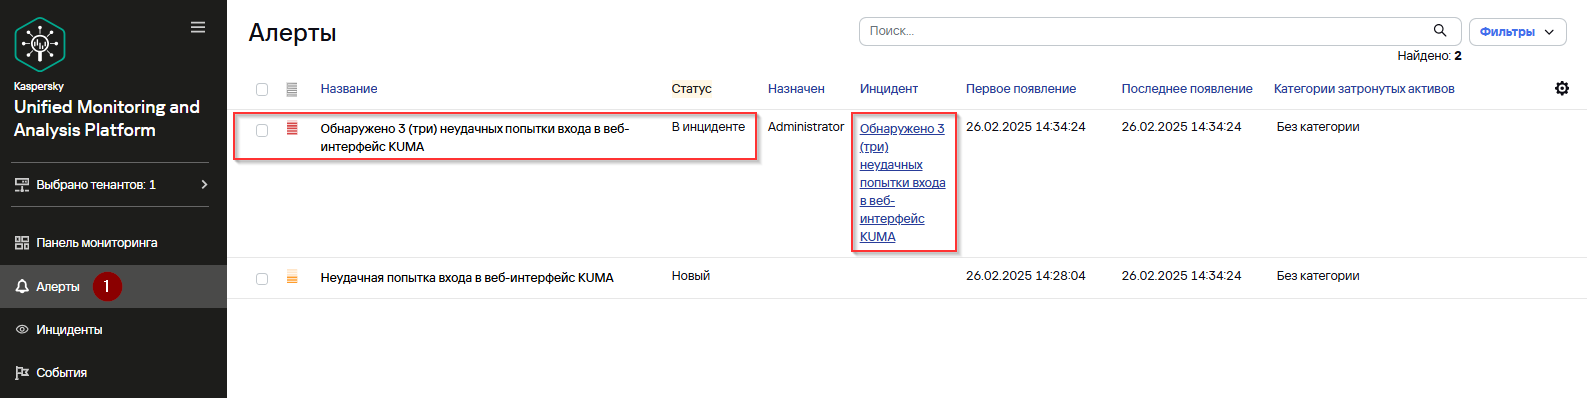Collapse sidebar with the hamburger menu icon
This screenshot has height=398, width=1587.
tap(198, 27)
